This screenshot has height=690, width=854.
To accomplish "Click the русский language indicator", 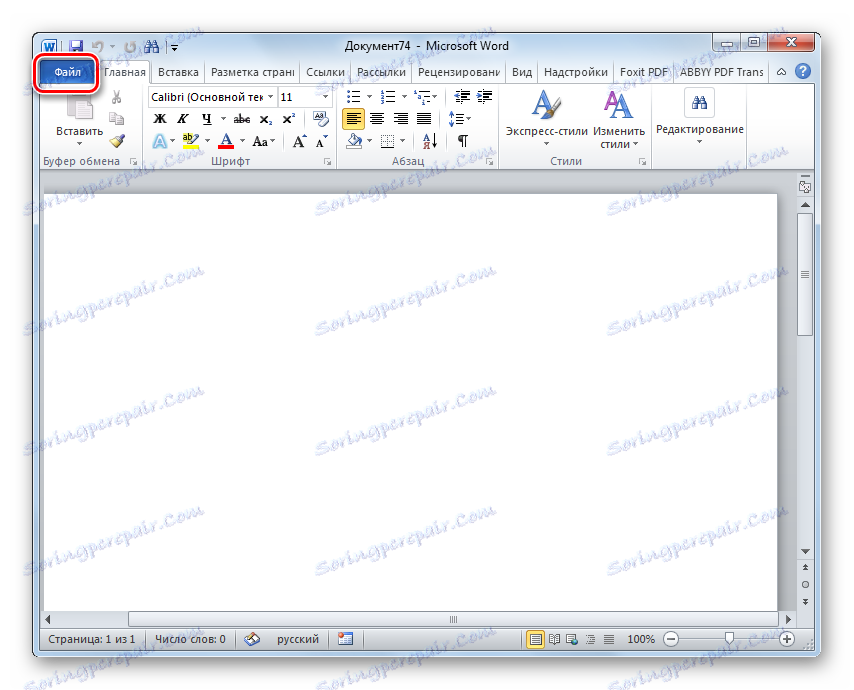I will click(297, 639).
